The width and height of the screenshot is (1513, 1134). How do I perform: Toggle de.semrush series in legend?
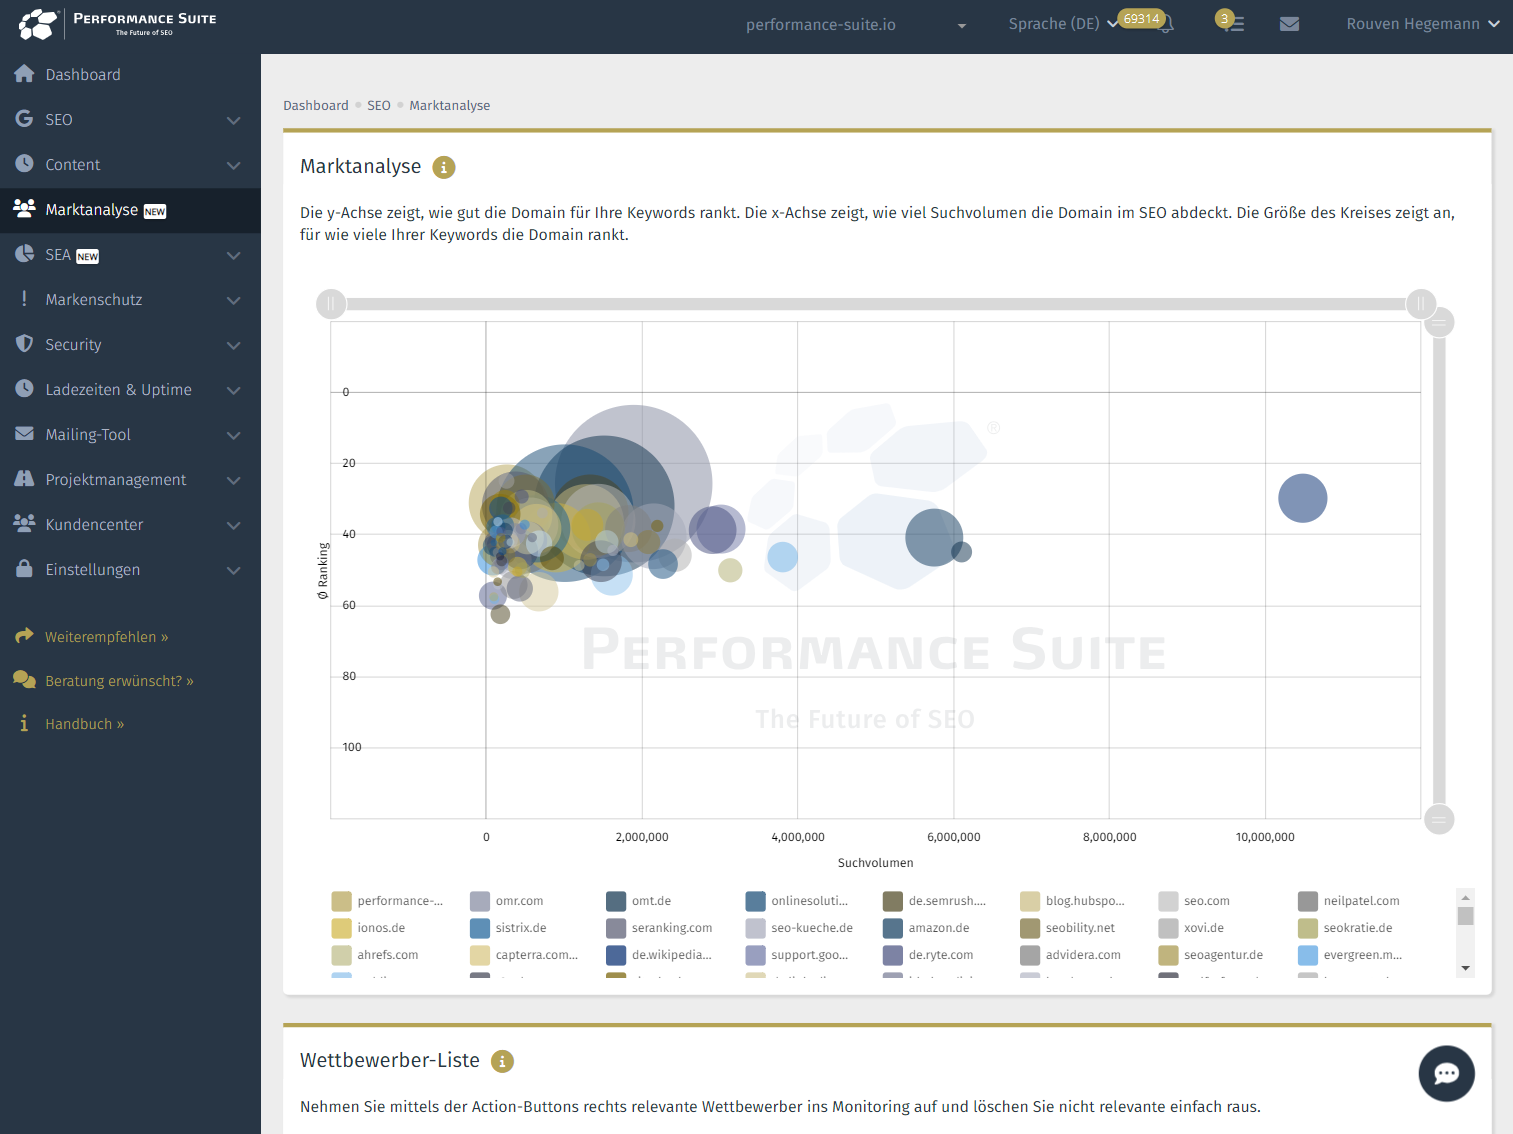tap(934, 901)
